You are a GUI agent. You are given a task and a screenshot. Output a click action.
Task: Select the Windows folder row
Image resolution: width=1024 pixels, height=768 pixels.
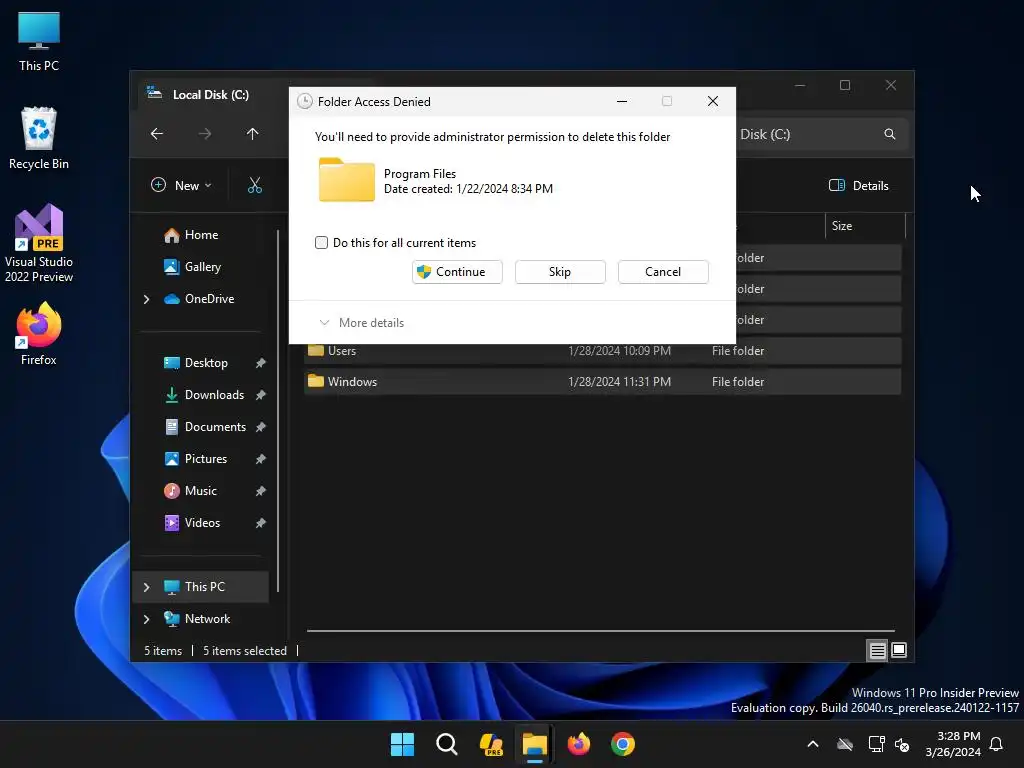pyautogui.click(x=602, y=382)
